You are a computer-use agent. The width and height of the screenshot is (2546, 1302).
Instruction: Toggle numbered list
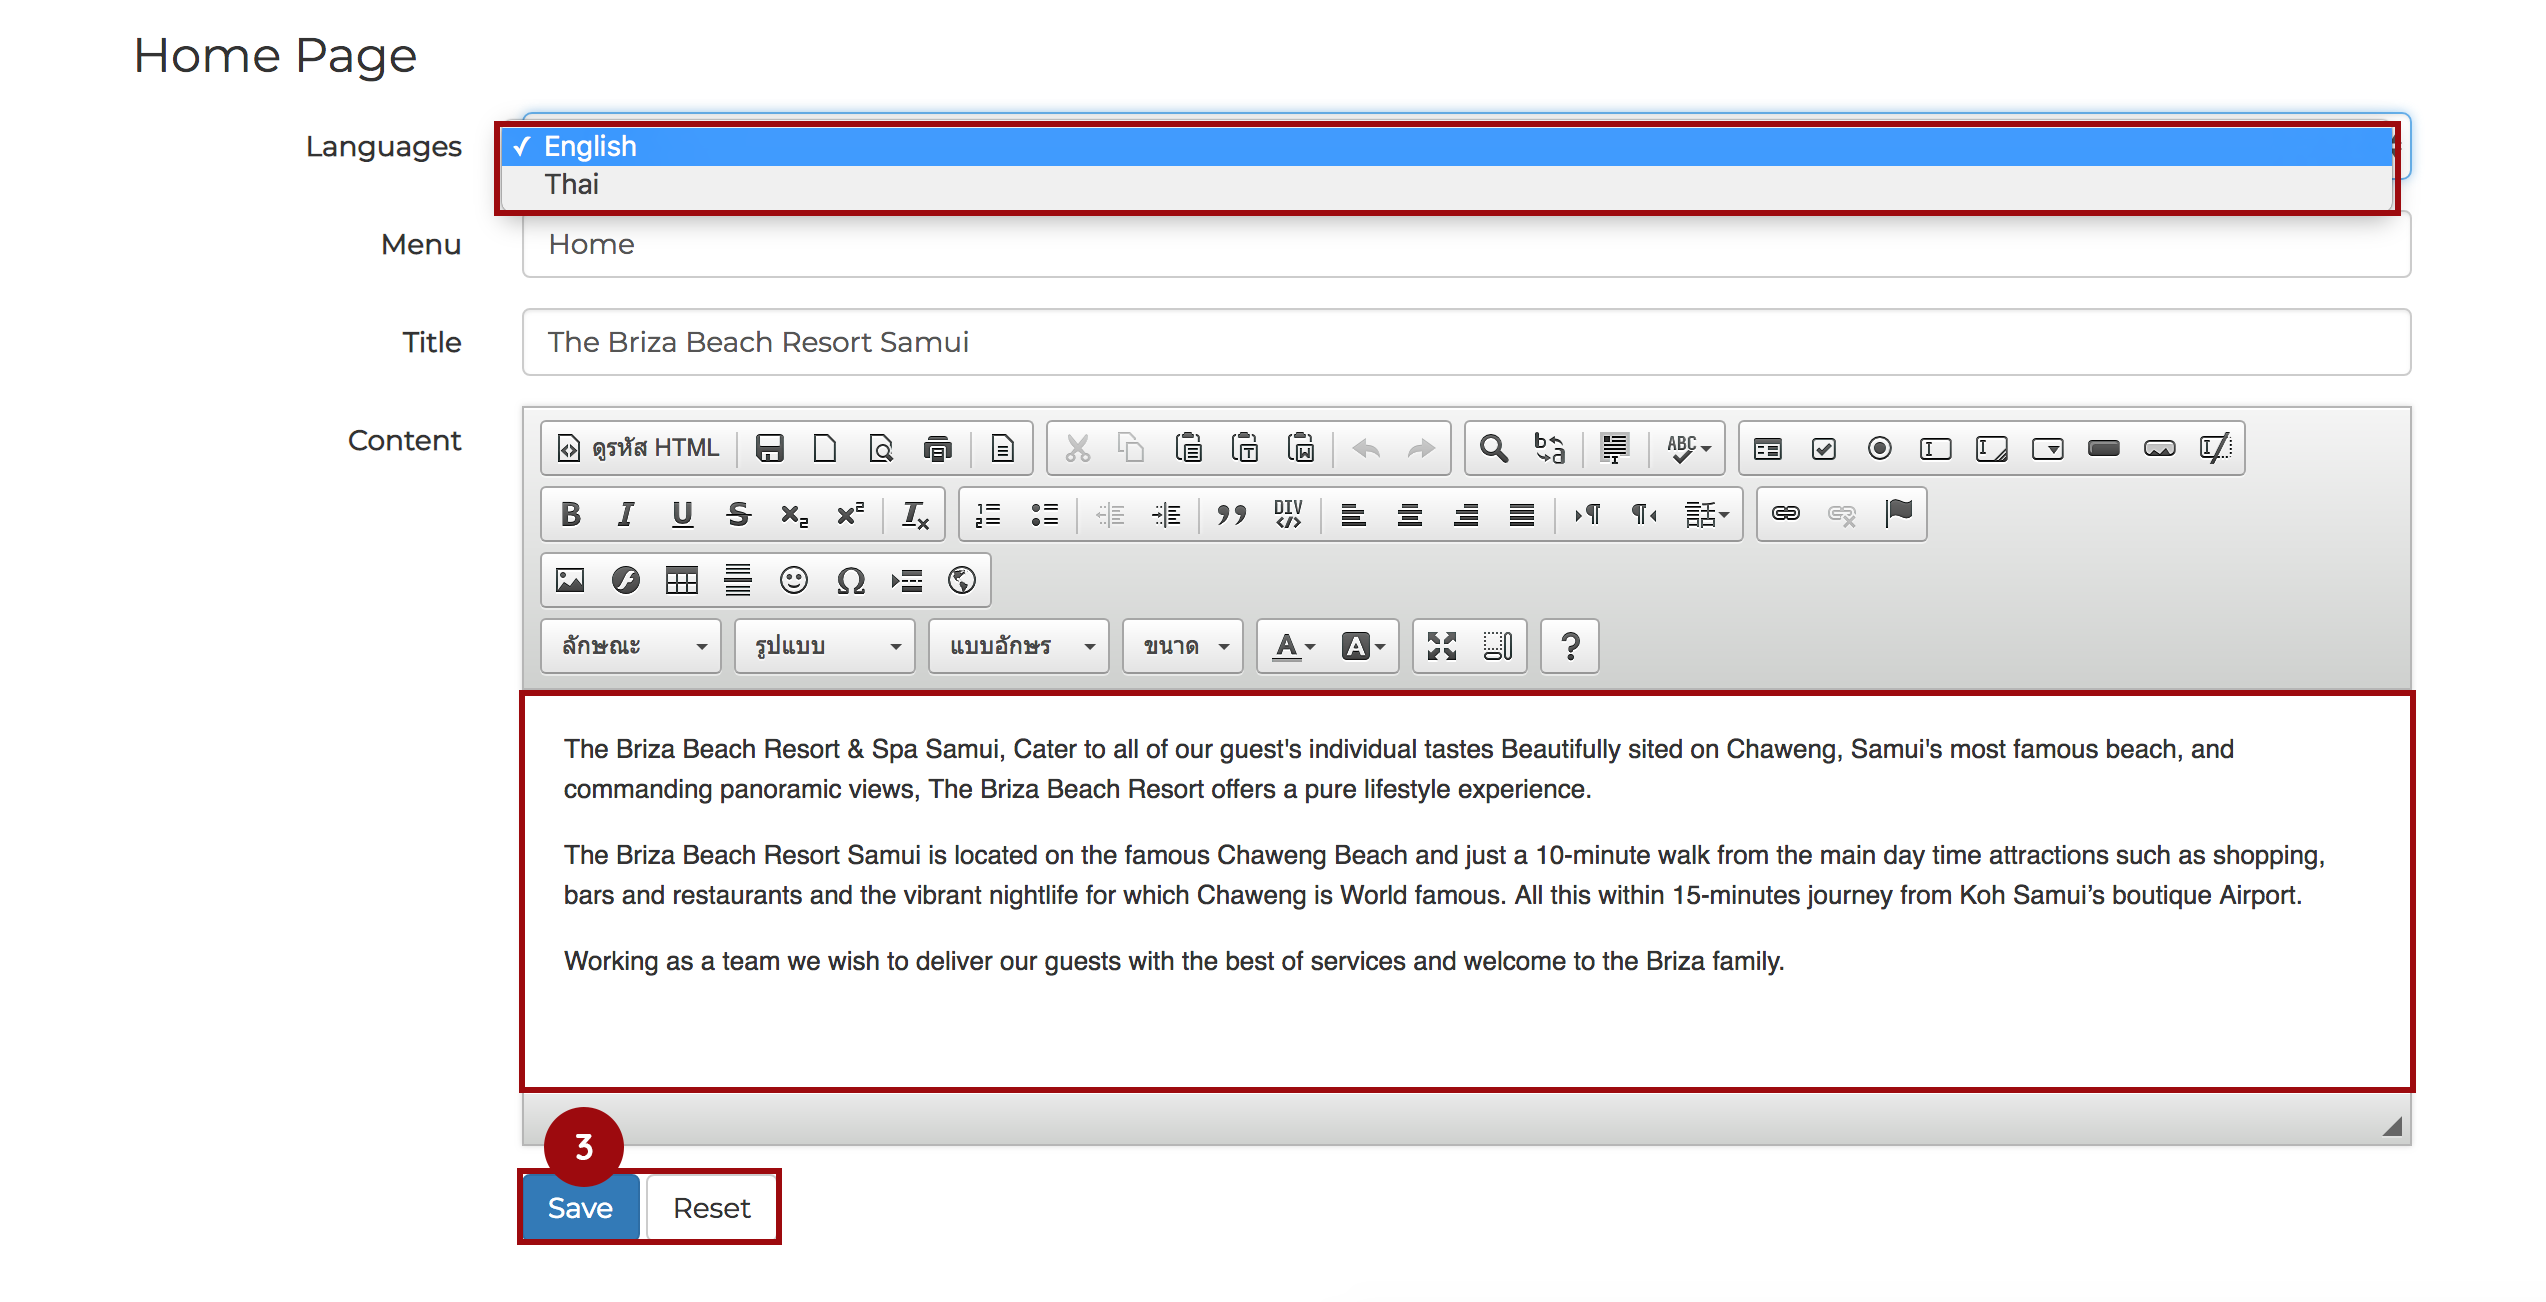tap(988, 514)
